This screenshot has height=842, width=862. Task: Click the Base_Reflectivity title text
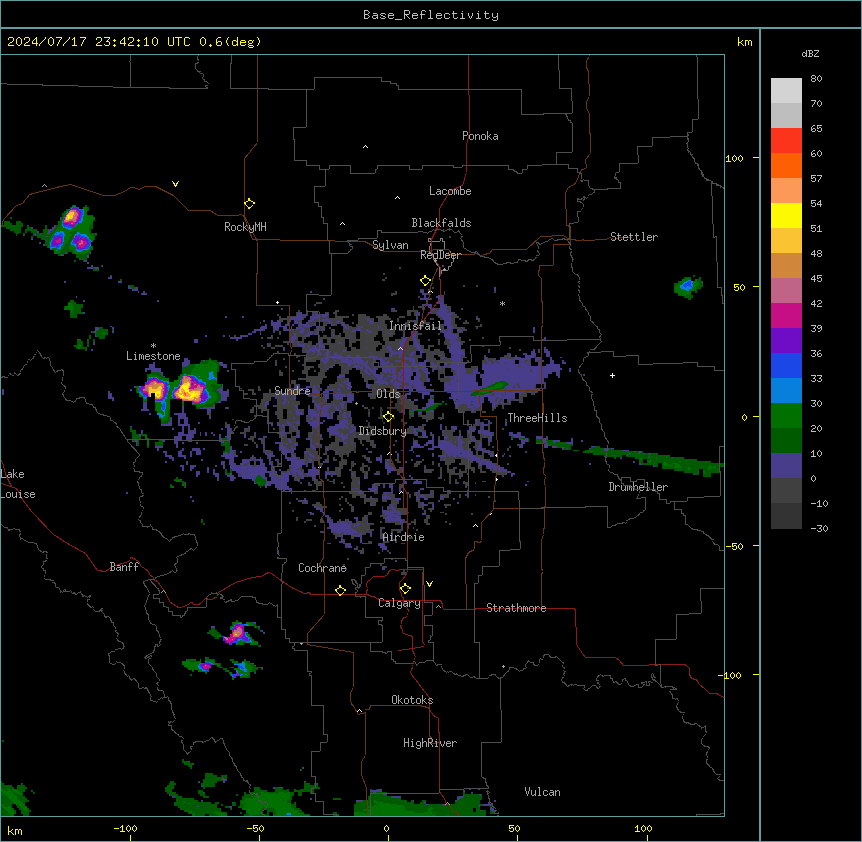point(431,15)
